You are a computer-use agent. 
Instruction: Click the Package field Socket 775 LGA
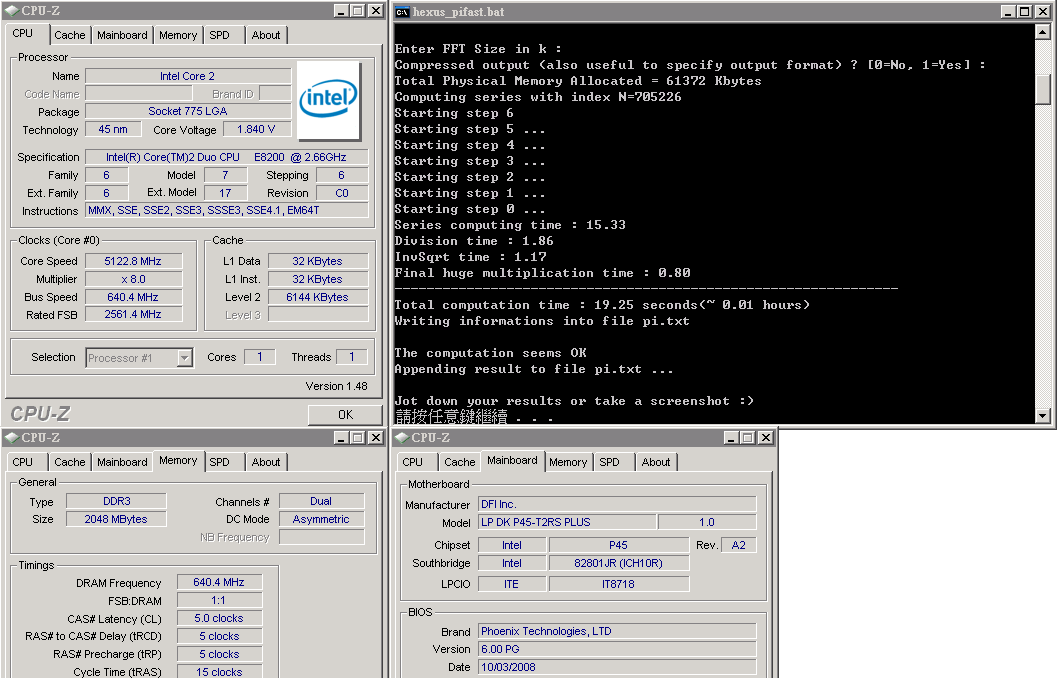(x=188, y=111)
